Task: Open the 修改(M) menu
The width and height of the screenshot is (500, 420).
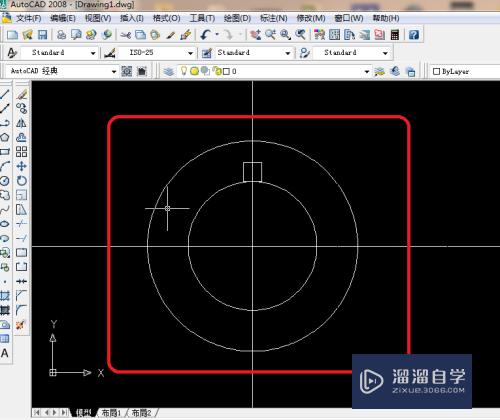Action: (311, 18)
